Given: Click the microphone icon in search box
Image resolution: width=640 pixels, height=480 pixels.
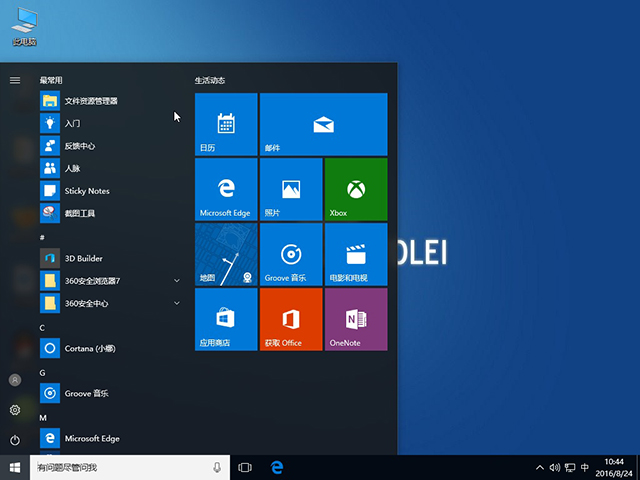Looking at the screenshot, I should click(x=217, y=467).
